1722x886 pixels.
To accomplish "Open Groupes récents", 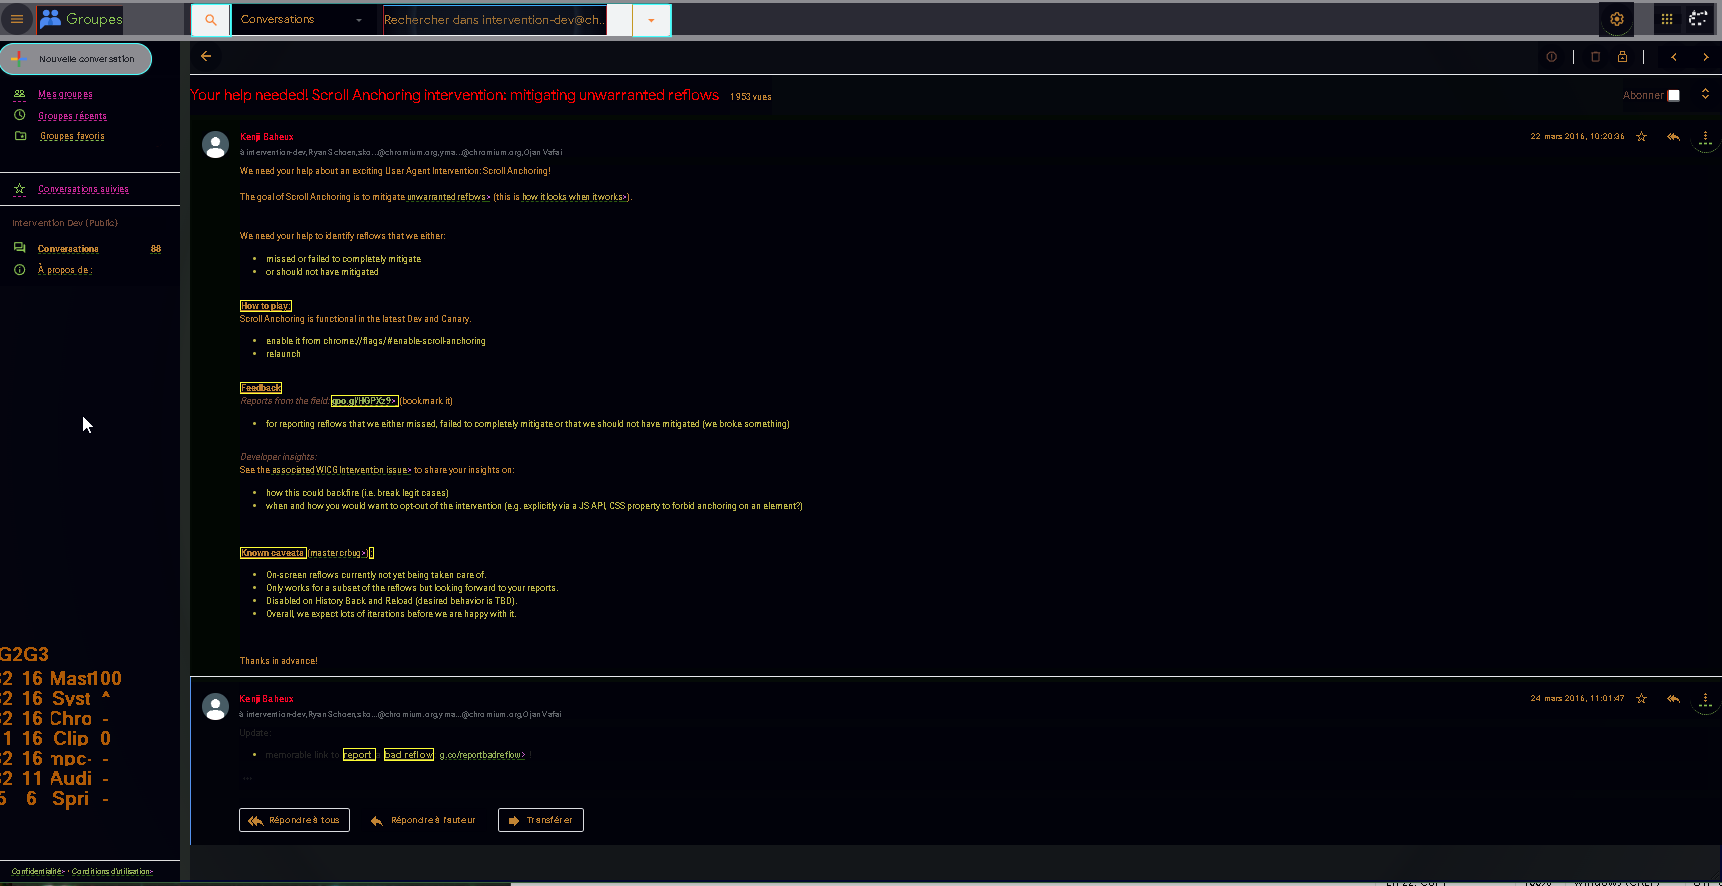I will tap(72, 116).
